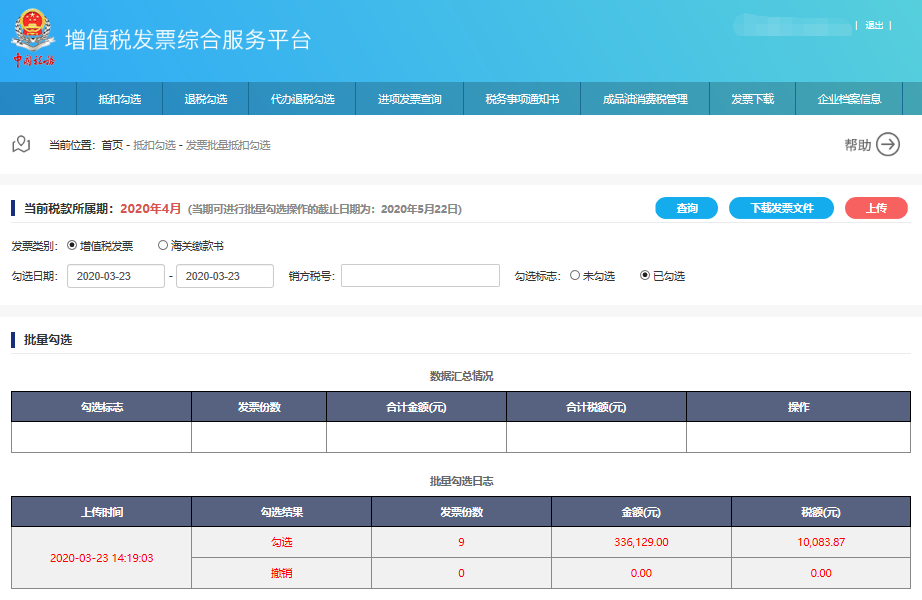Click the 批量勾选日志 heading

(x=462, y=481)
